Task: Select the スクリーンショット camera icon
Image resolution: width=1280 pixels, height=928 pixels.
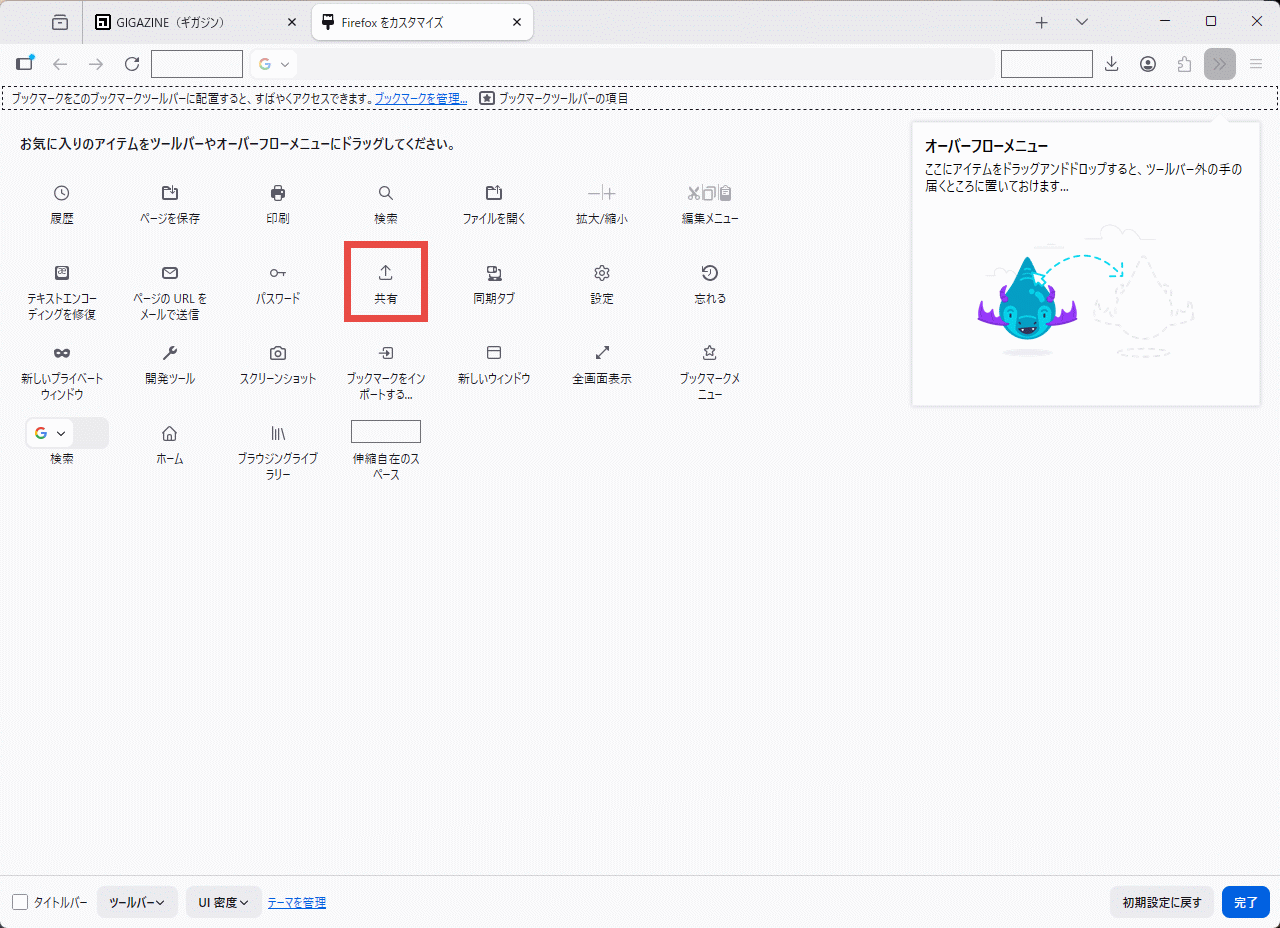Action: pyautogui.click(x=278, y=353)
